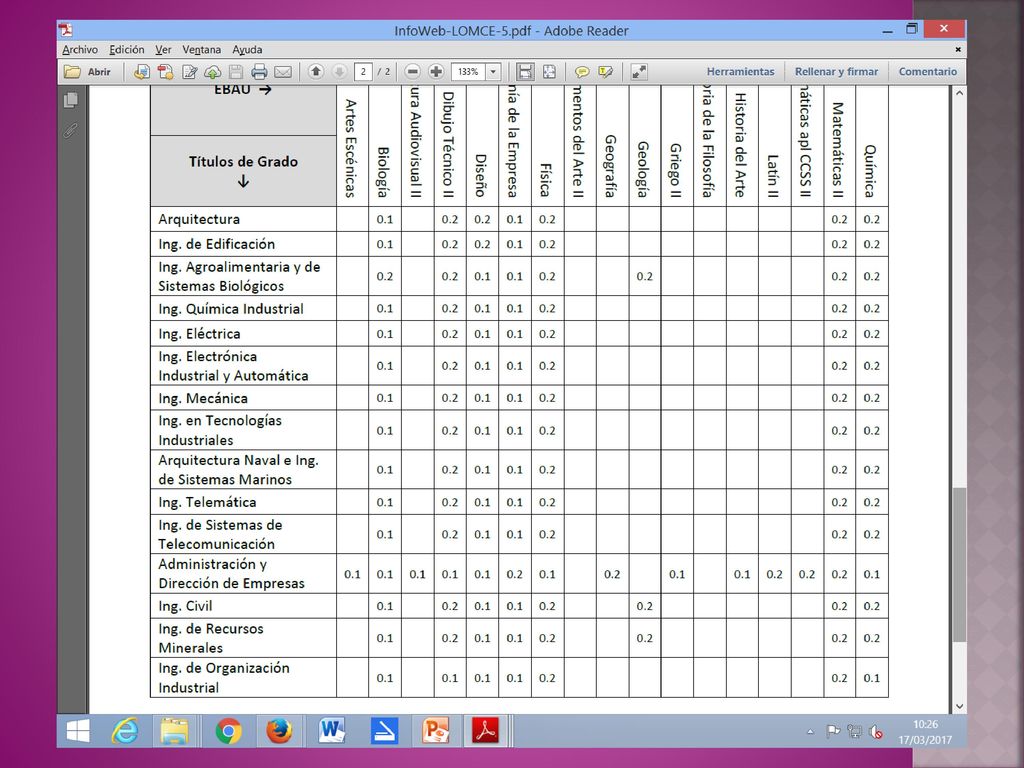Open the Archivo menu
Screen dimensions: 1024x768
(80, 50)
